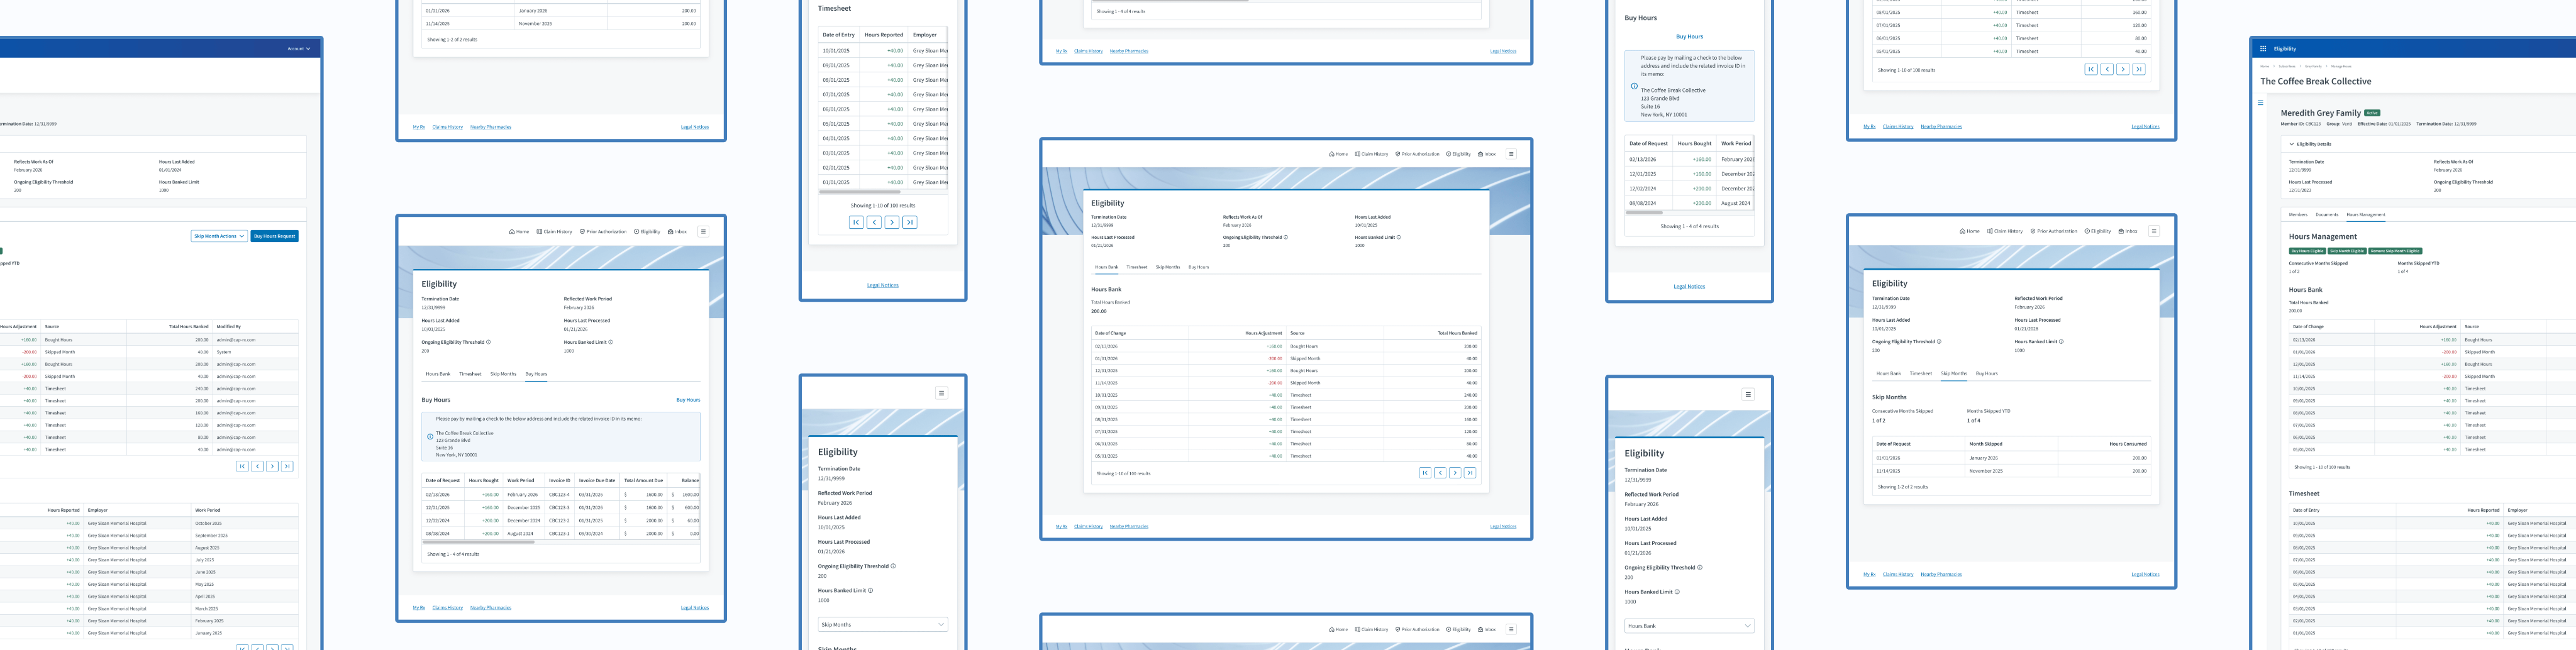Open the Account dropdown in the blue header
Viewport: 2576px width, 650px height.
tap(299, 48)
